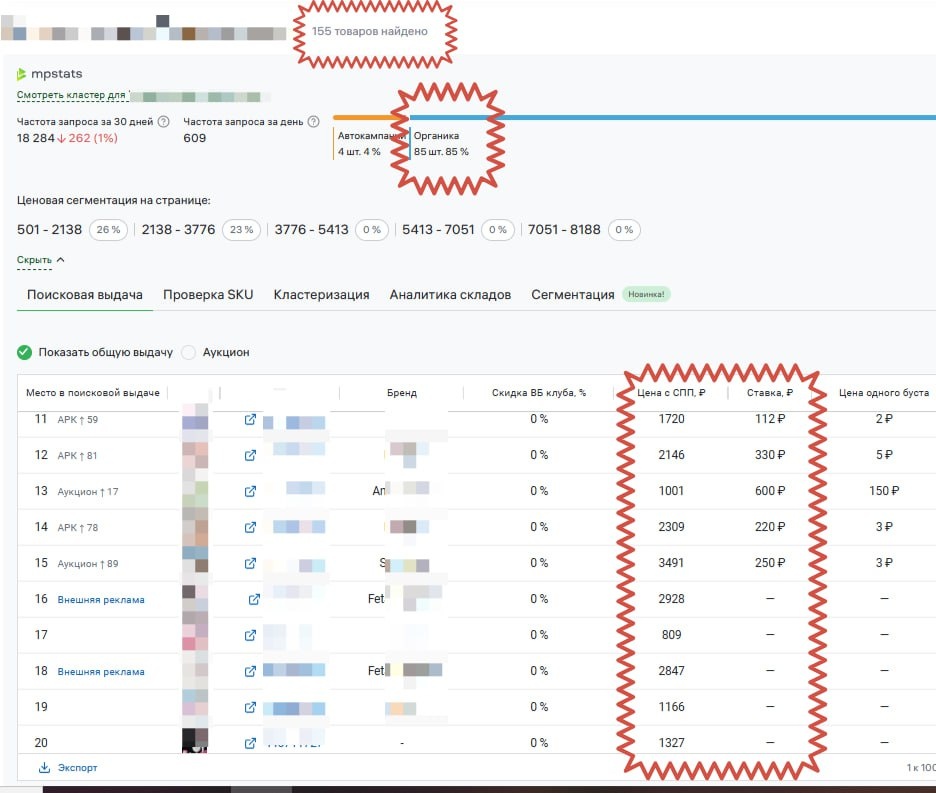Screen dimensions: 936x793
Task: Open external link icon in row 16
Action: [x=254, y=599]
